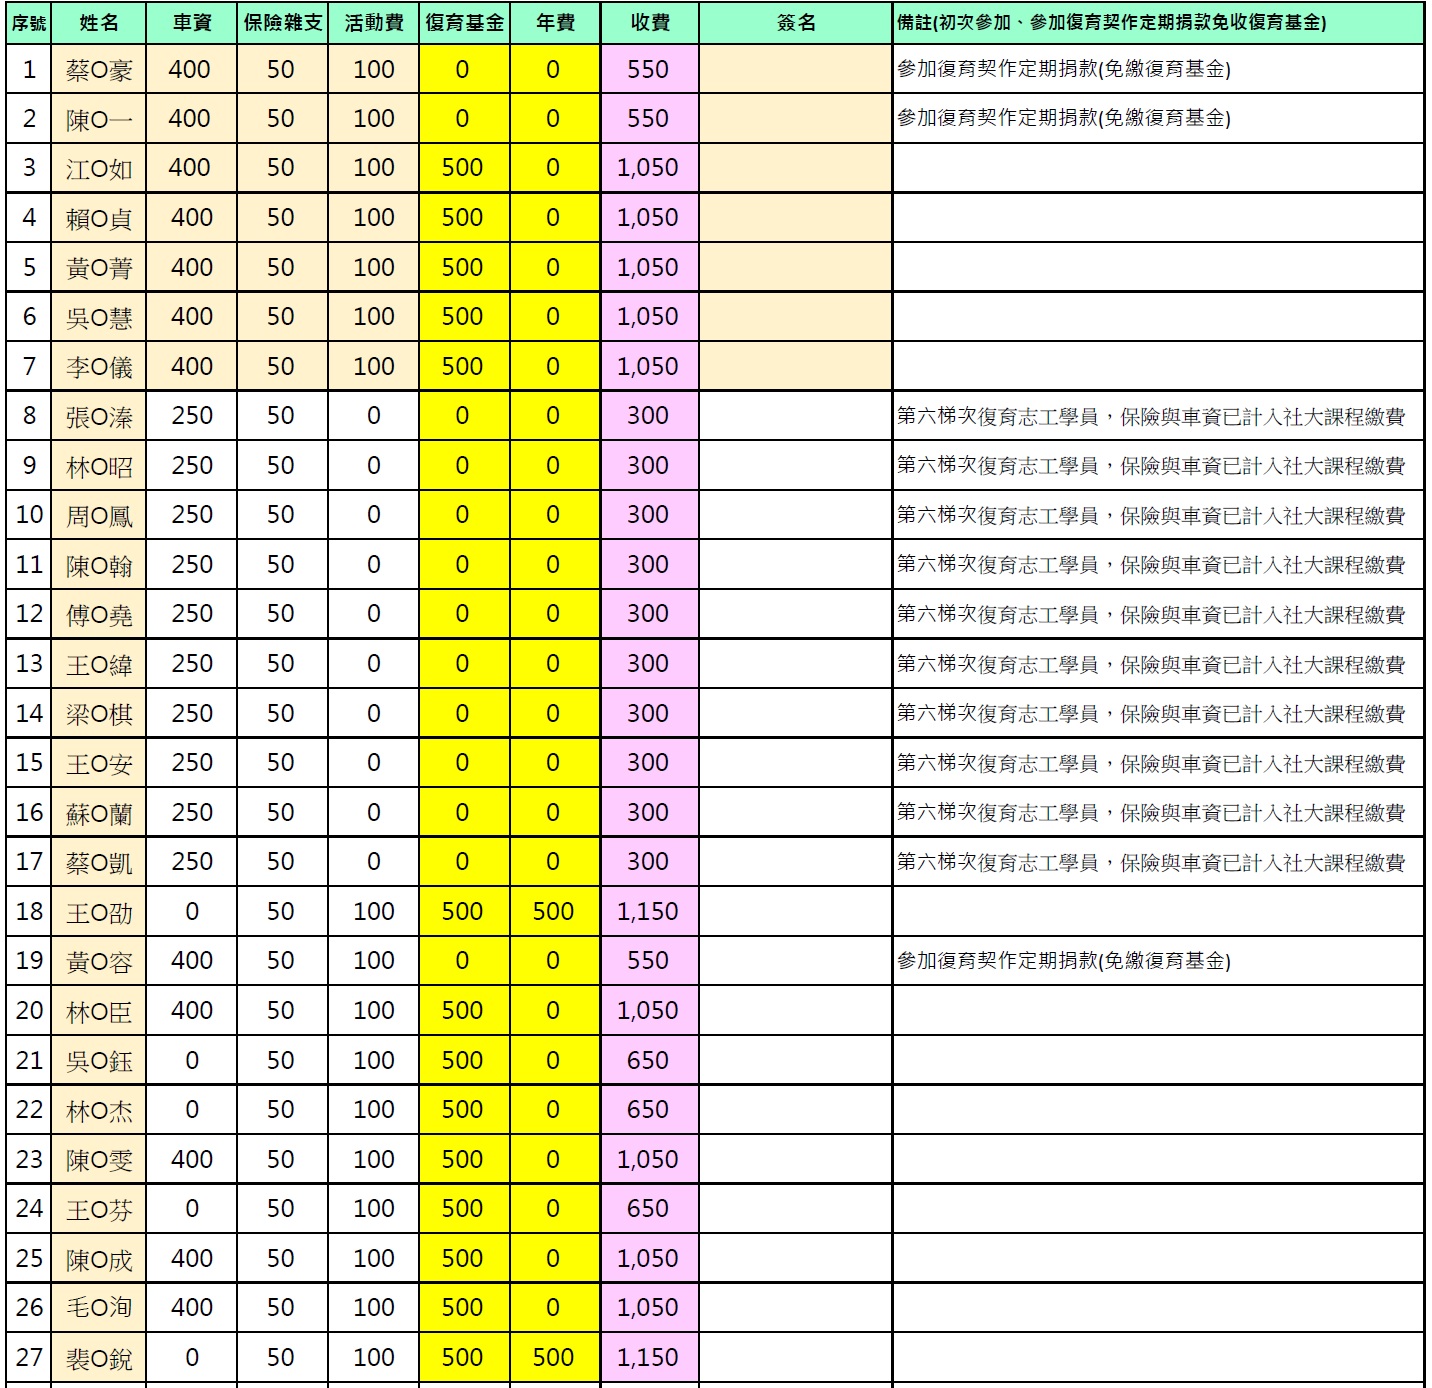The height and width of the screenshot is (1388, 1432).
Task: Click the name 王O安
Action: point(99,763)
